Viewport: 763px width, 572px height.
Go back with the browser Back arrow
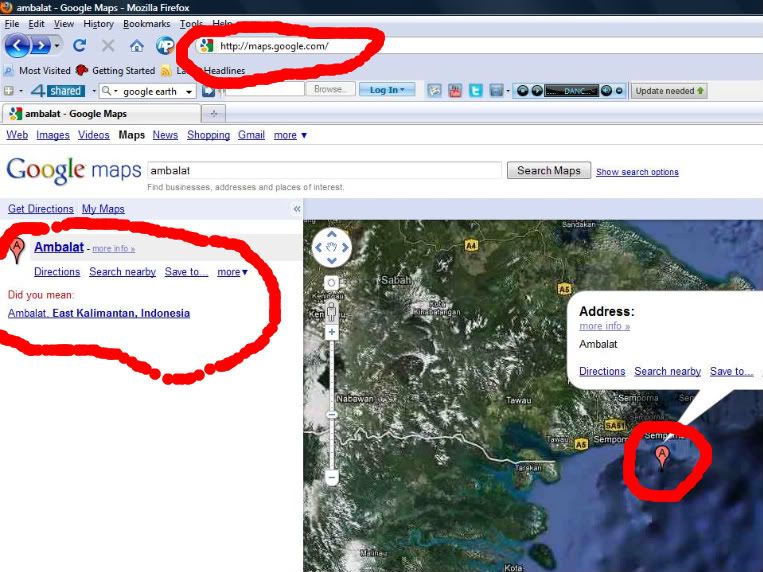[x=17, y=46]
